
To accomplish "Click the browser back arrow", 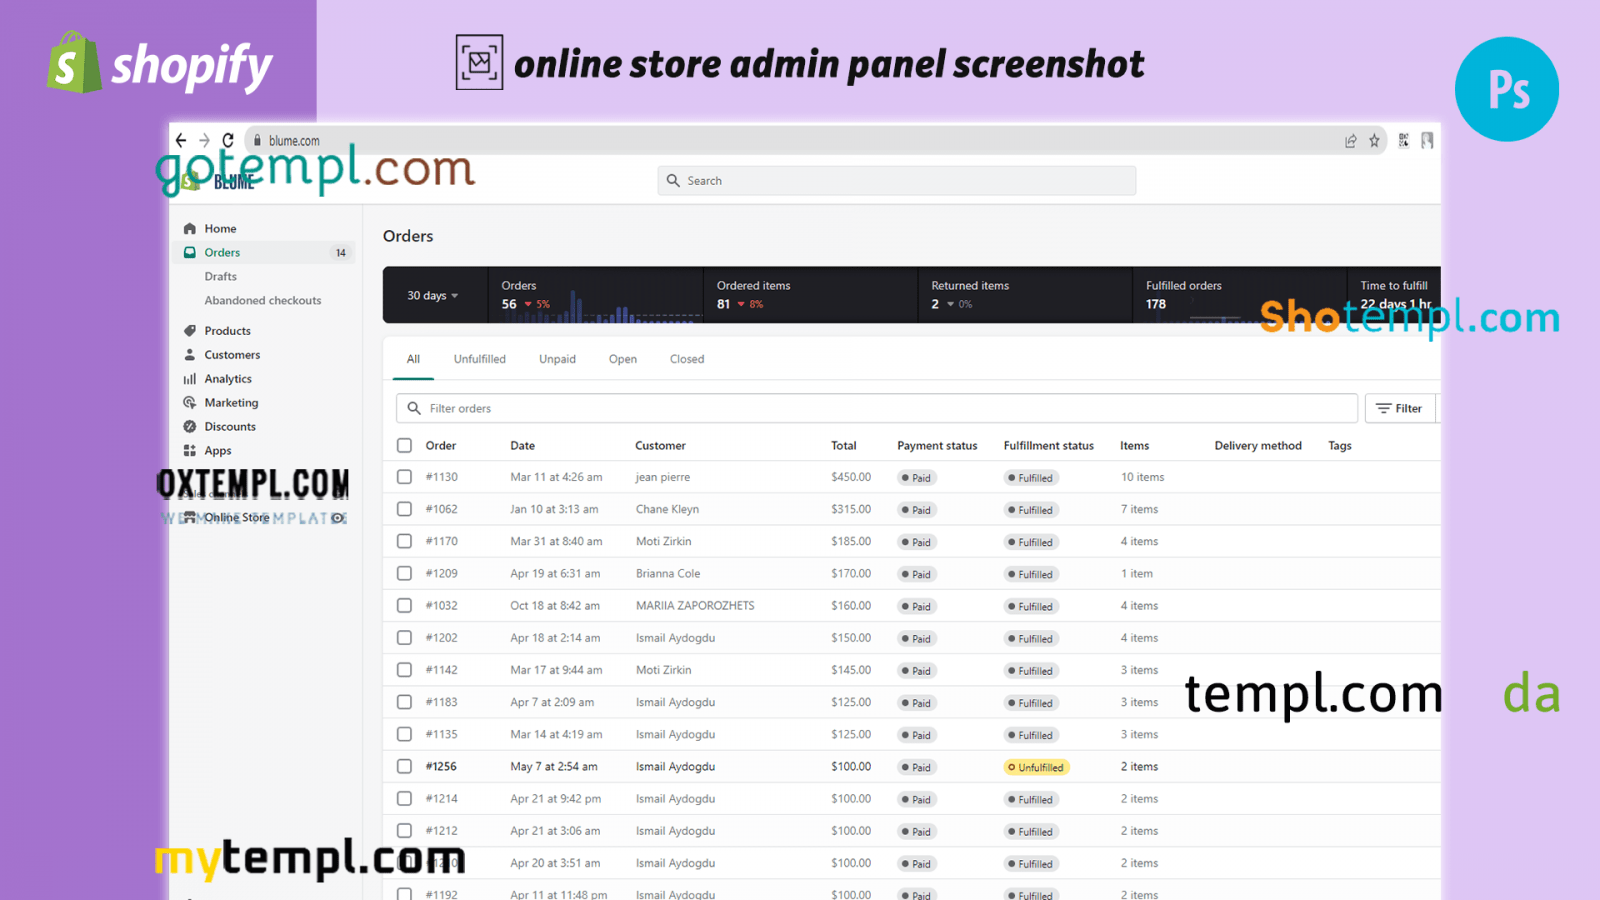I will [181, 141].
